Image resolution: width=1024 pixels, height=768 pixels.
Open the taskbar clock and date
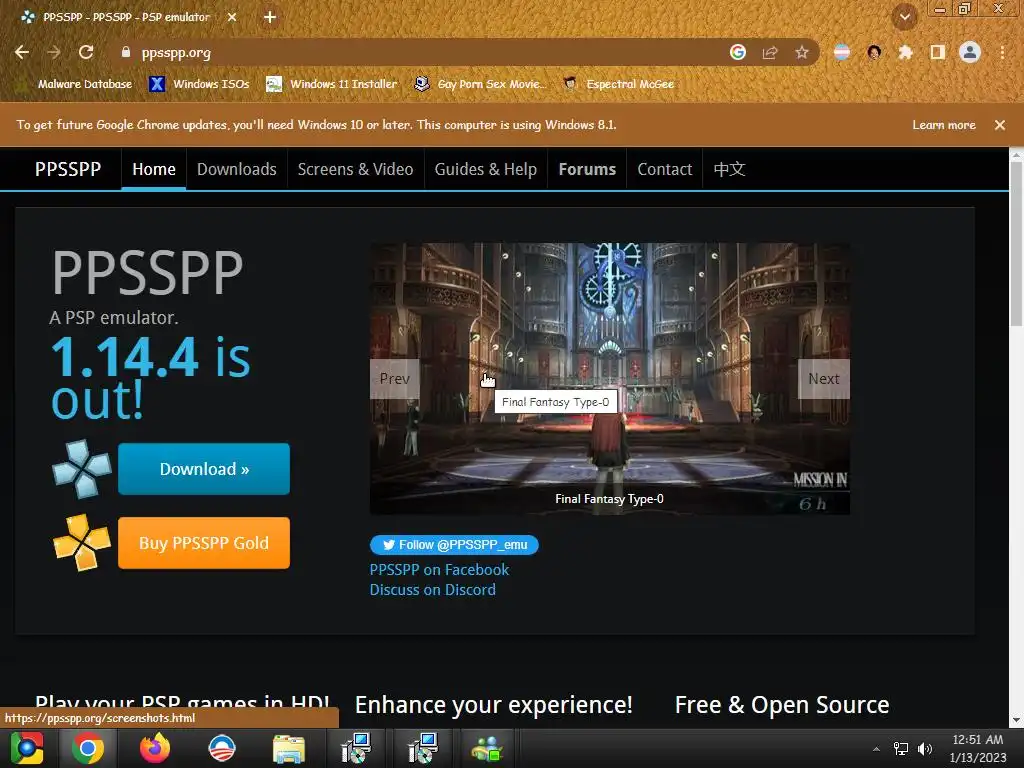click(x=978, y=749)
